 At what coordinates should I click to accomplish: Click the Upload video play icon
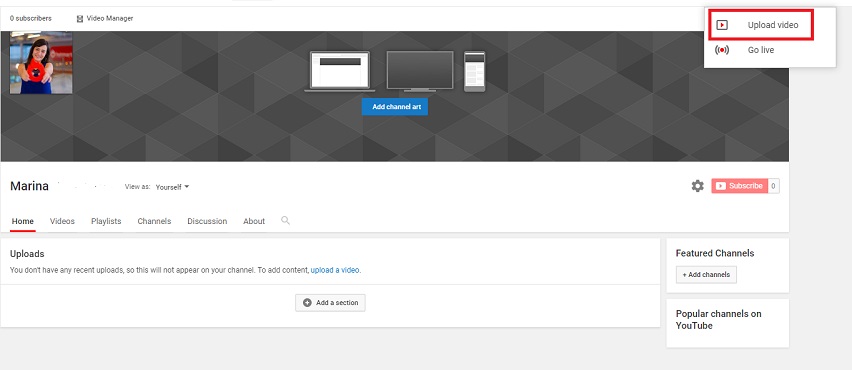722,25
